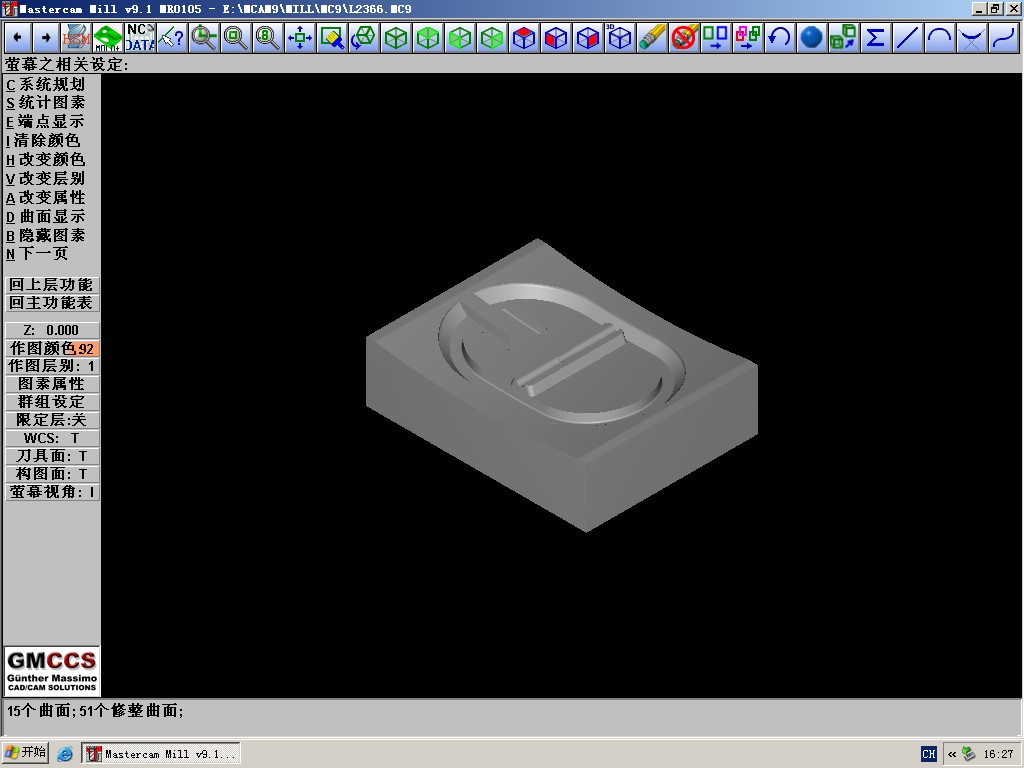
Task: Click the four-arrow fit screen icon
Action: point(300,38)
